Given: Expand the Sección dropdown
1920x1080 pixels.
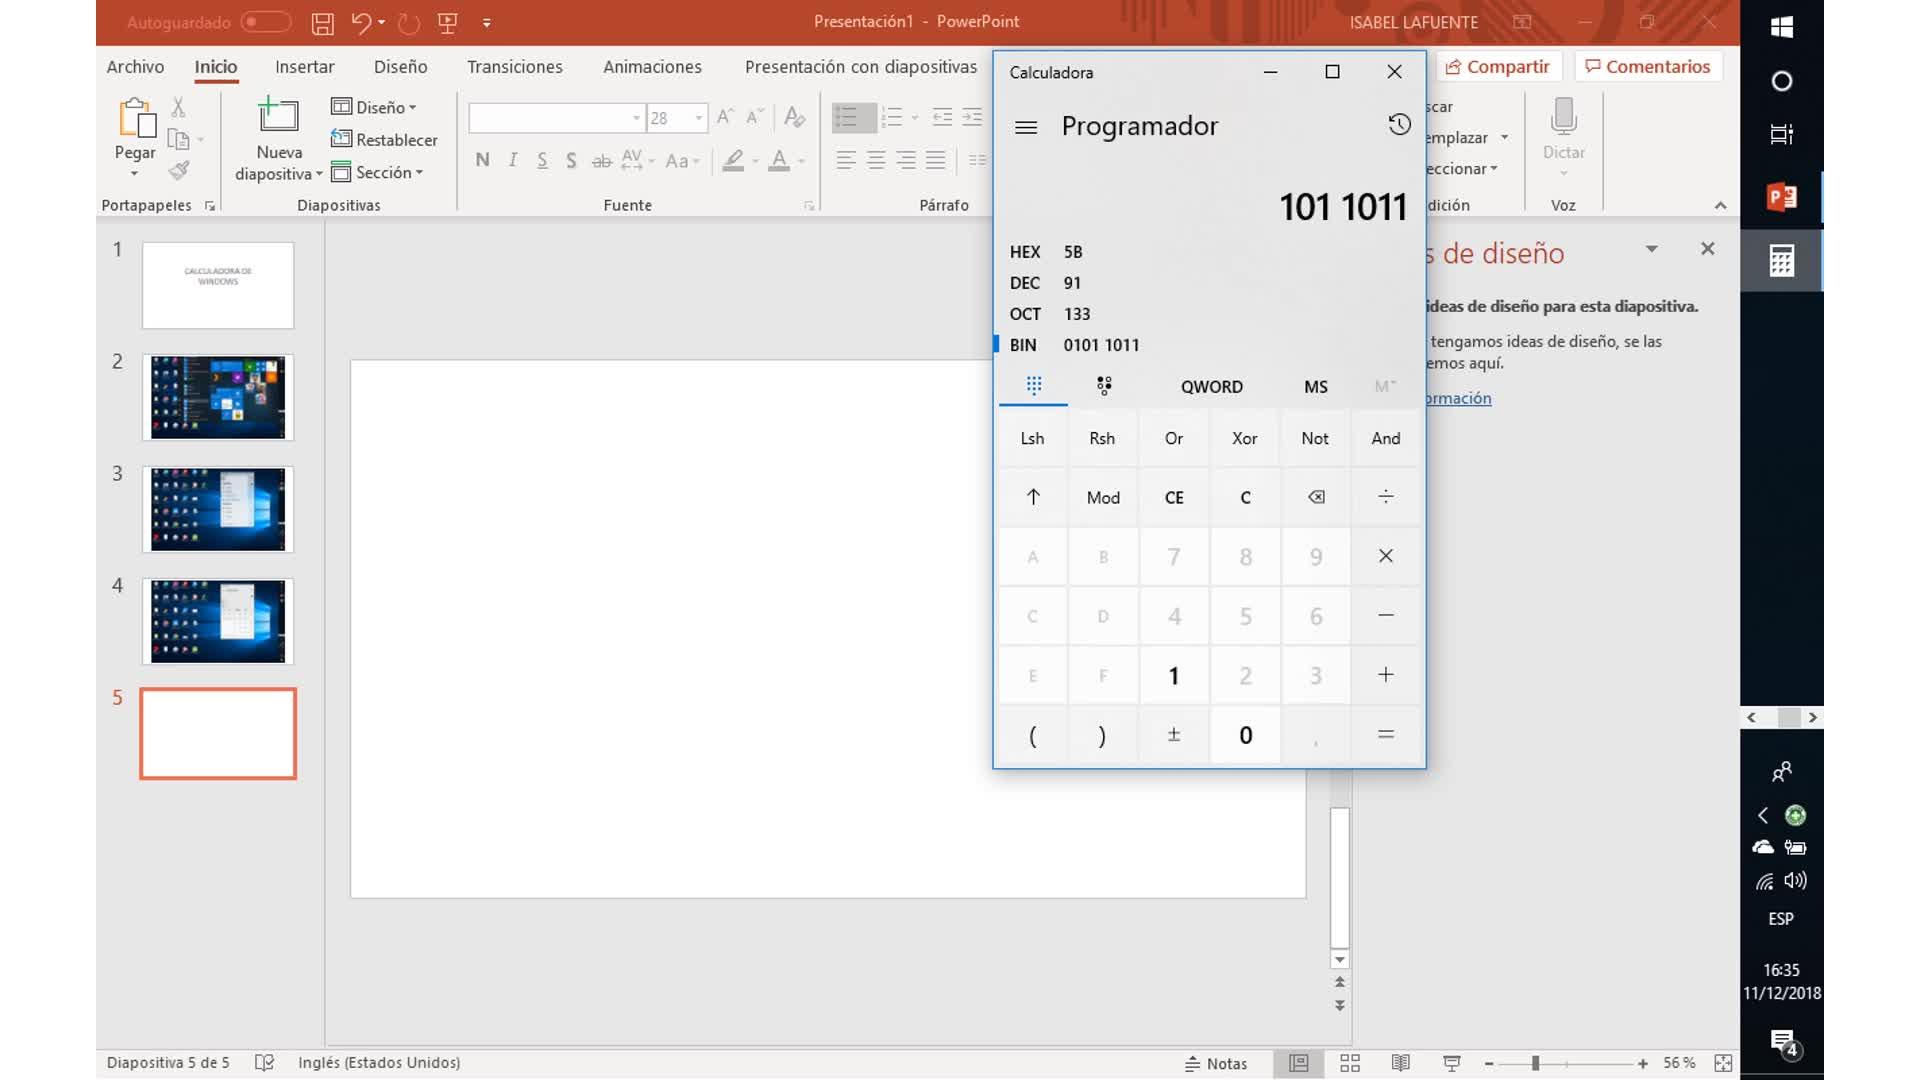Looking at the screenshot, I should [386, 173].
